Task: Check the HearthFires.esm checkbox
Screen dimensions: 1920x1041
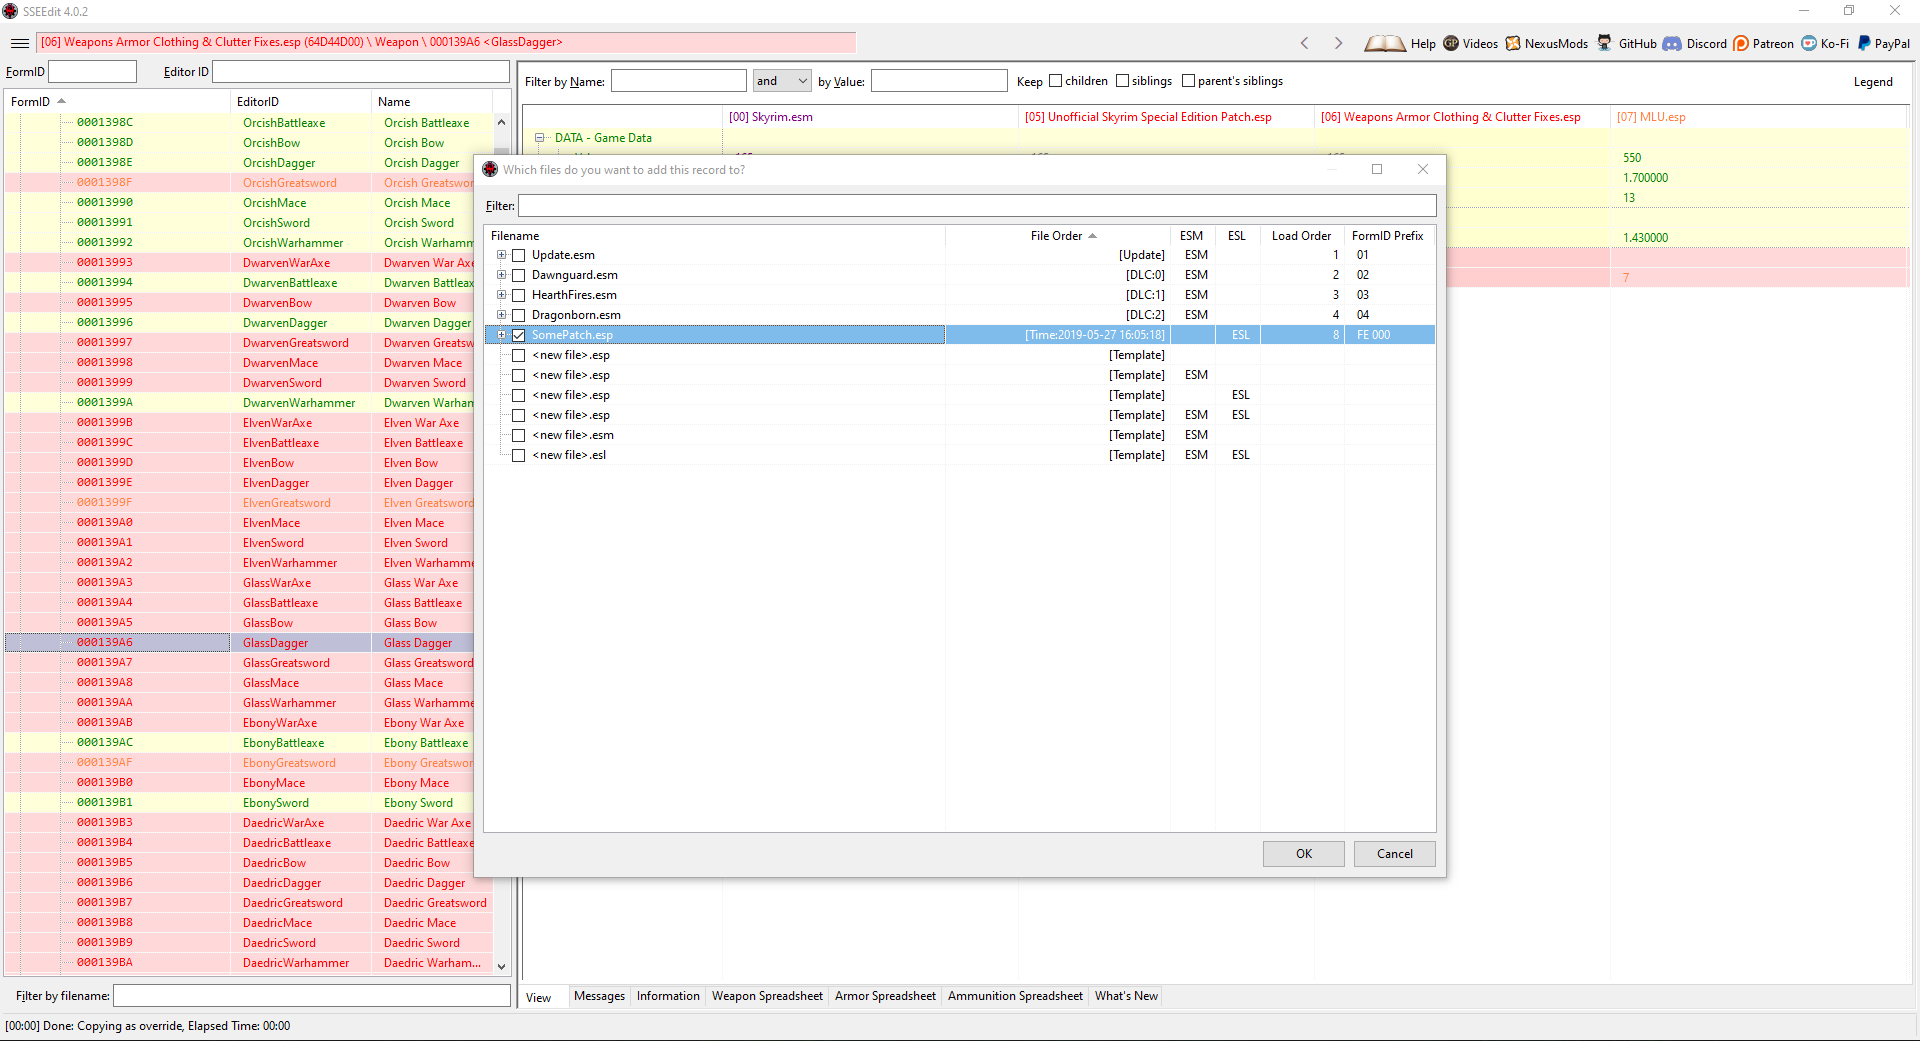Action: 518,295
